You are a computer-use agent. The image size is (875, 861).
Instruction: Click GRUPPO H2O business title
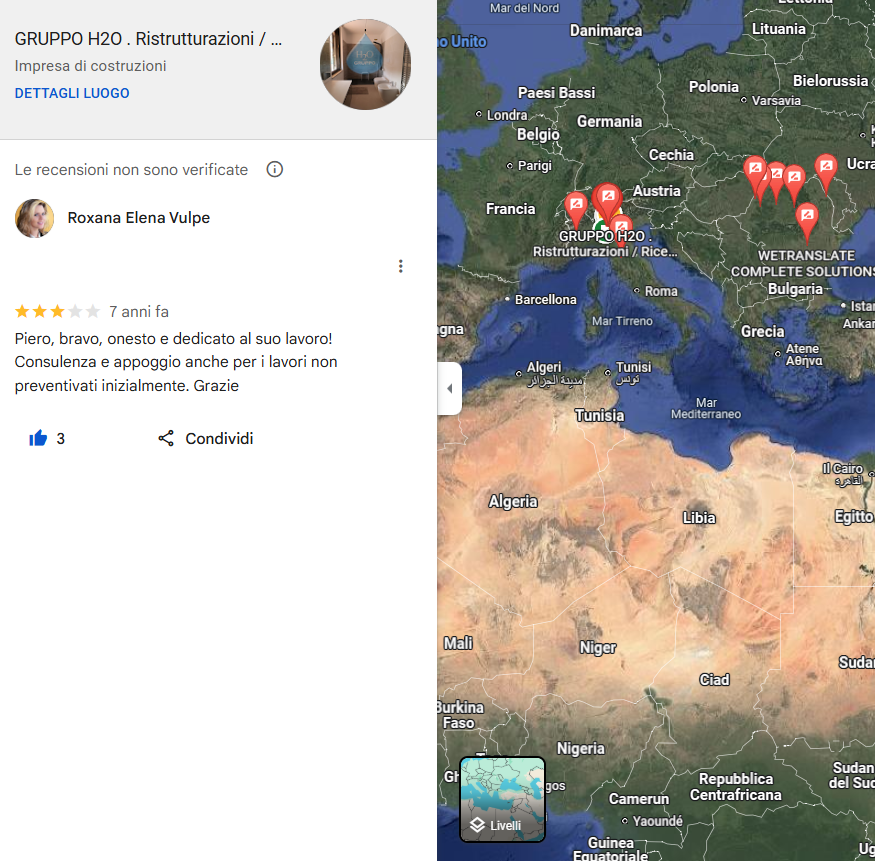tap(148, 39)
